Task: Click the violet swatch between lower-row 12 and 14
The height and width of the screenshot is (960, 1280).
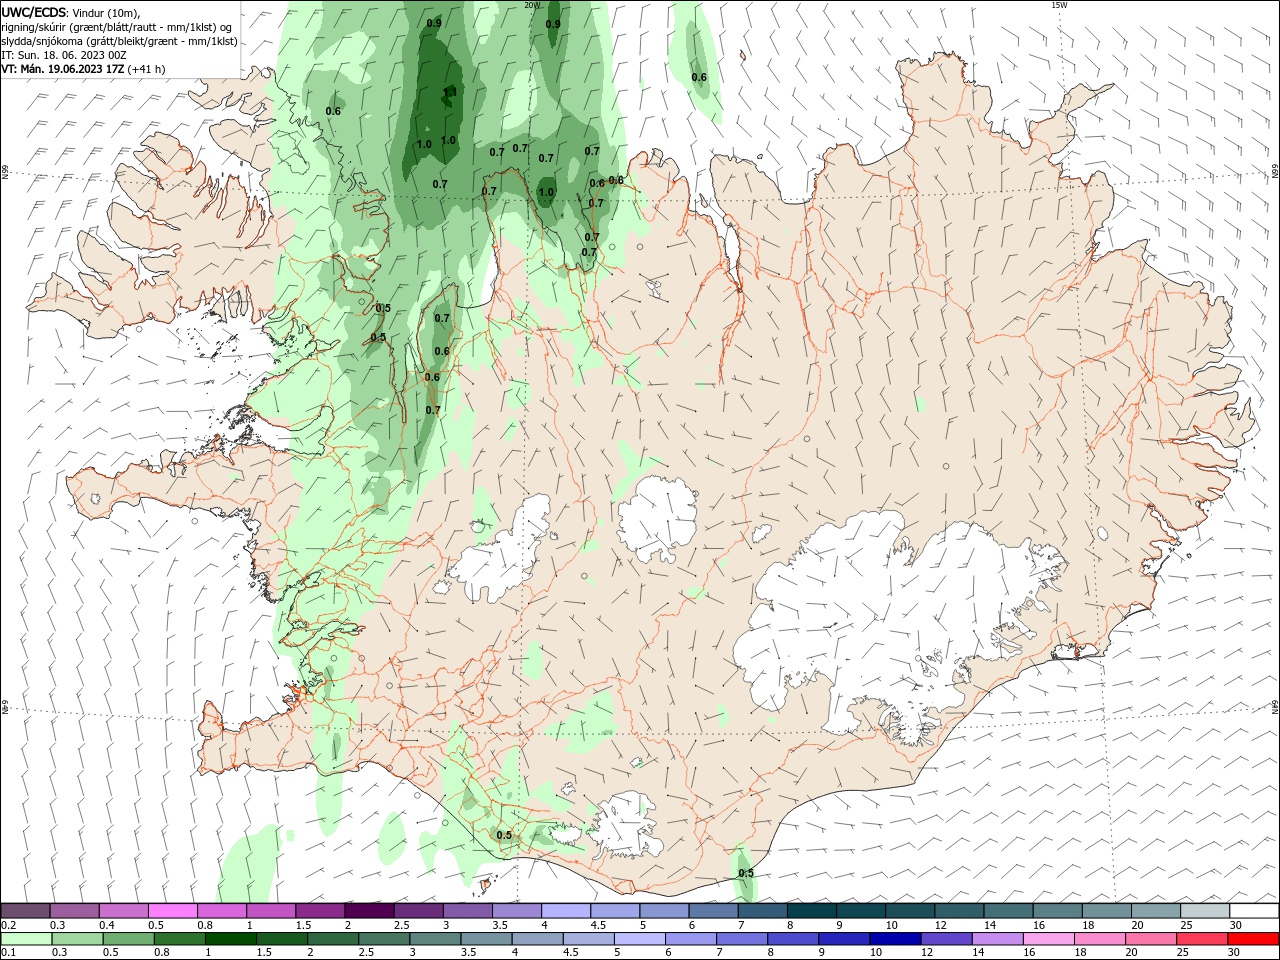Action: (945, 939)
